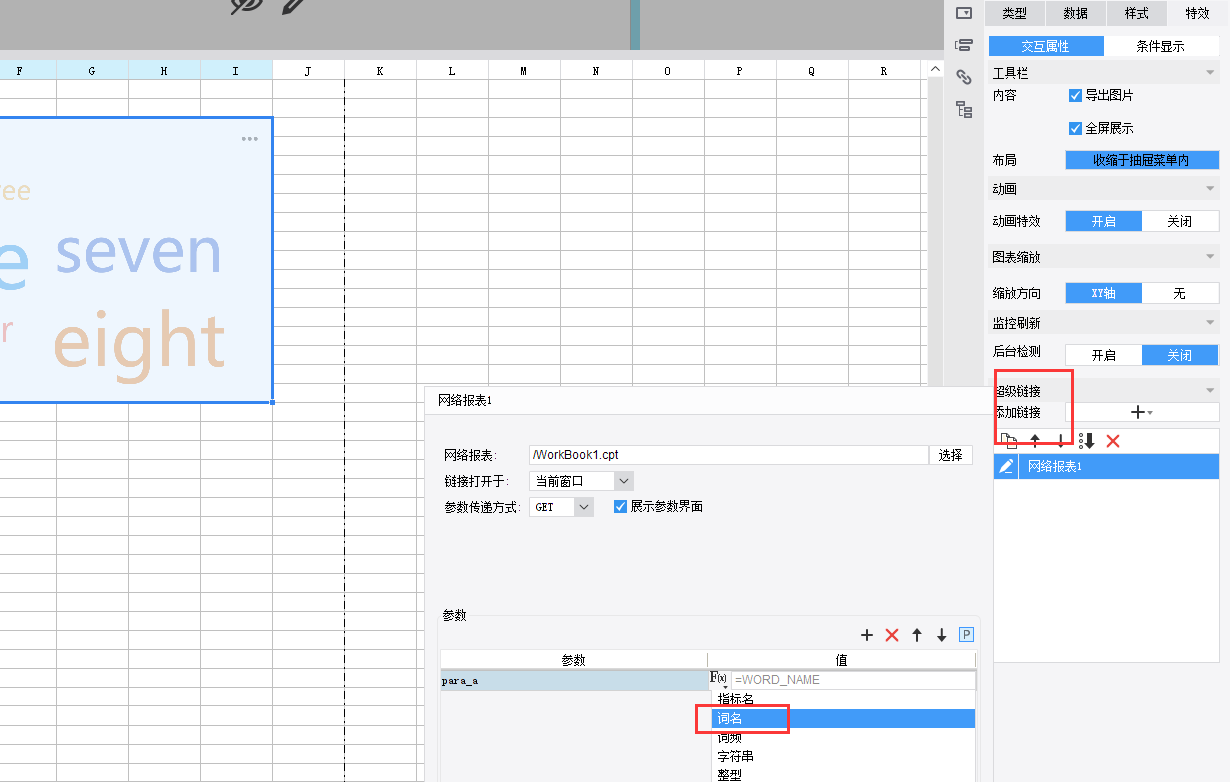
Task: Toggle 全屏展示 checkbox
Action: [1076, 129]
